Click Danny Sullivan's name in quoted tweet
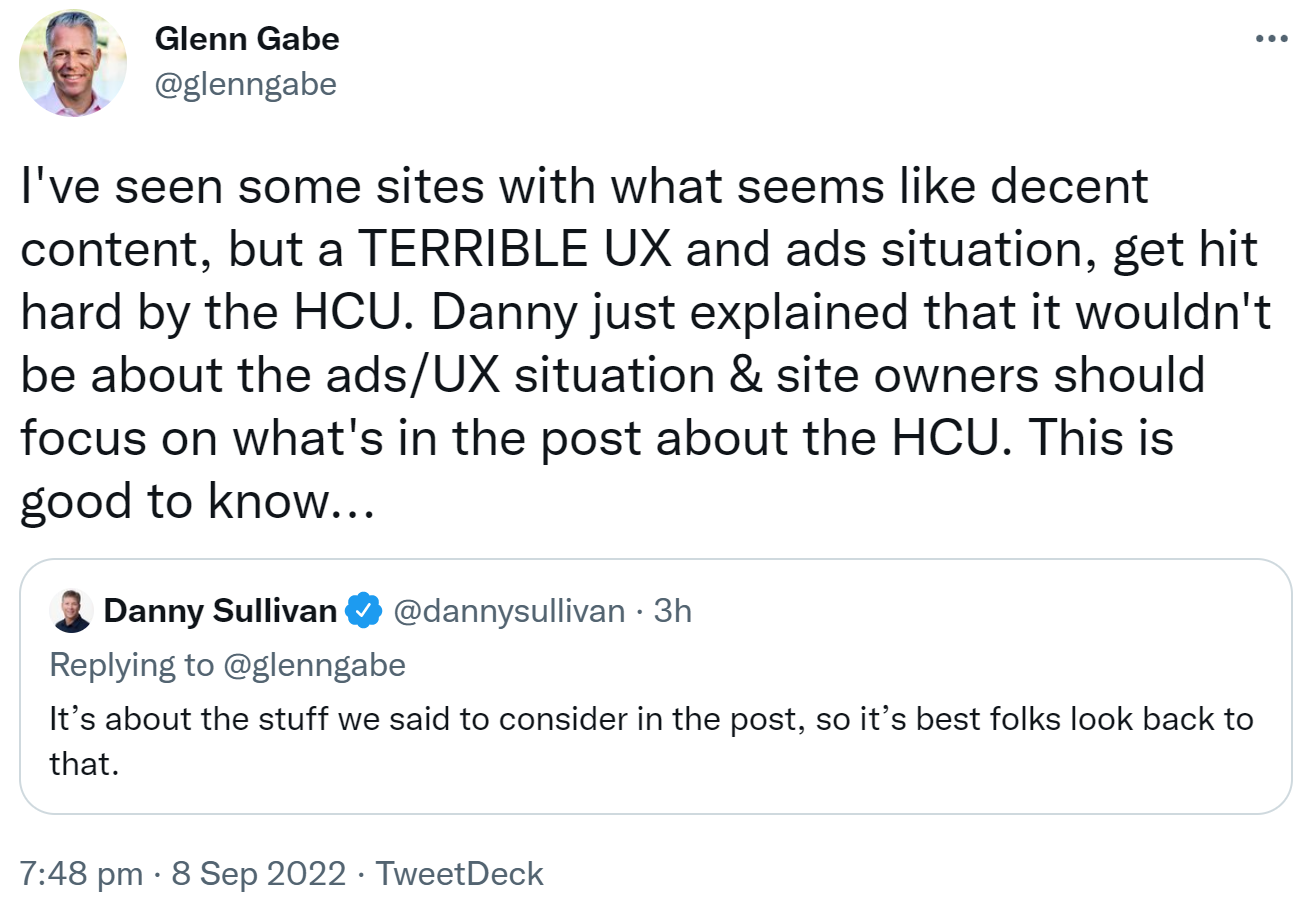This screenshot has width=1316, height=918. [217, 611]
